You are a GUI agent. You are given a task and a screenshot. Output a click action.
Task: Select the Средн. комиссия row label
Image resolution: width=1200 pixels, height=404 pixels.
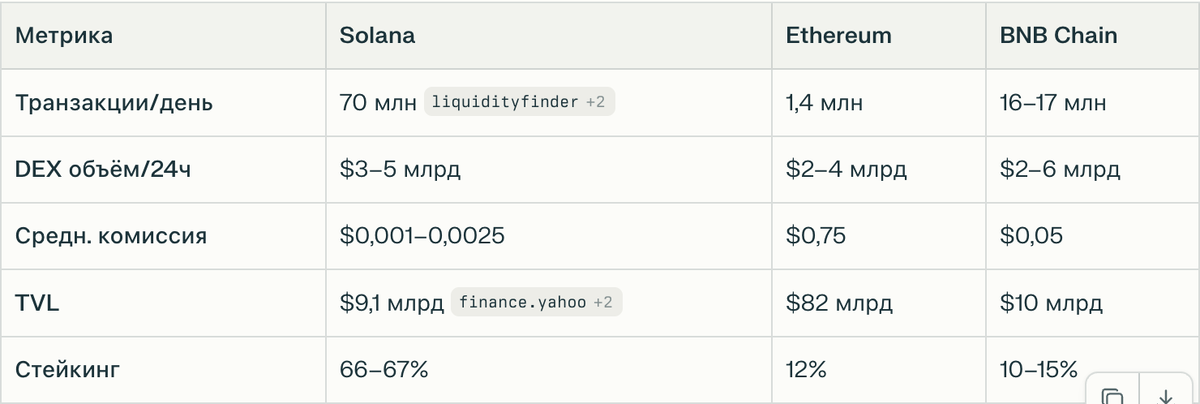point(111,236)
